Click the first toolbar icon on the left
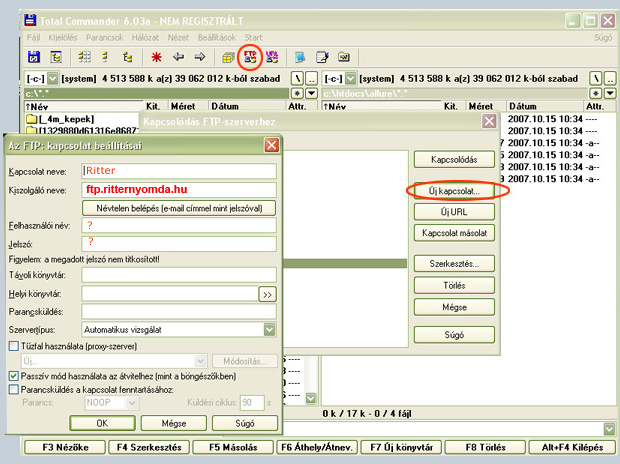 (x=33, y=57)
